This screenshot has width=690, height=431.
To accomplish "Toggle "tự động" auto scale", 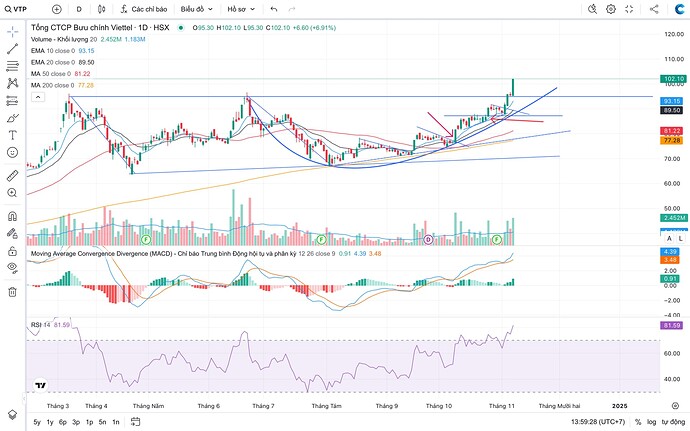I will coord(673,422).
